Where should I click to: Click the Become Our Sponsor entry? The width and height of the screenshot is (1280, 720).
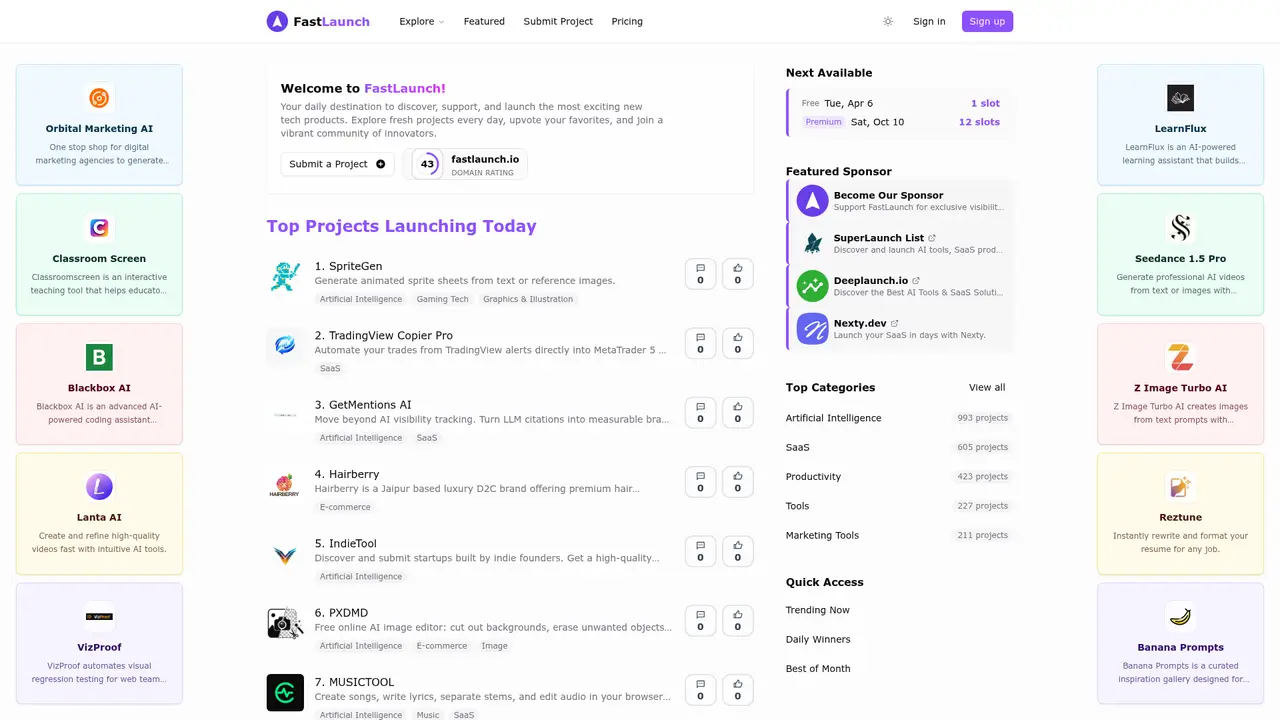point(900,201)
